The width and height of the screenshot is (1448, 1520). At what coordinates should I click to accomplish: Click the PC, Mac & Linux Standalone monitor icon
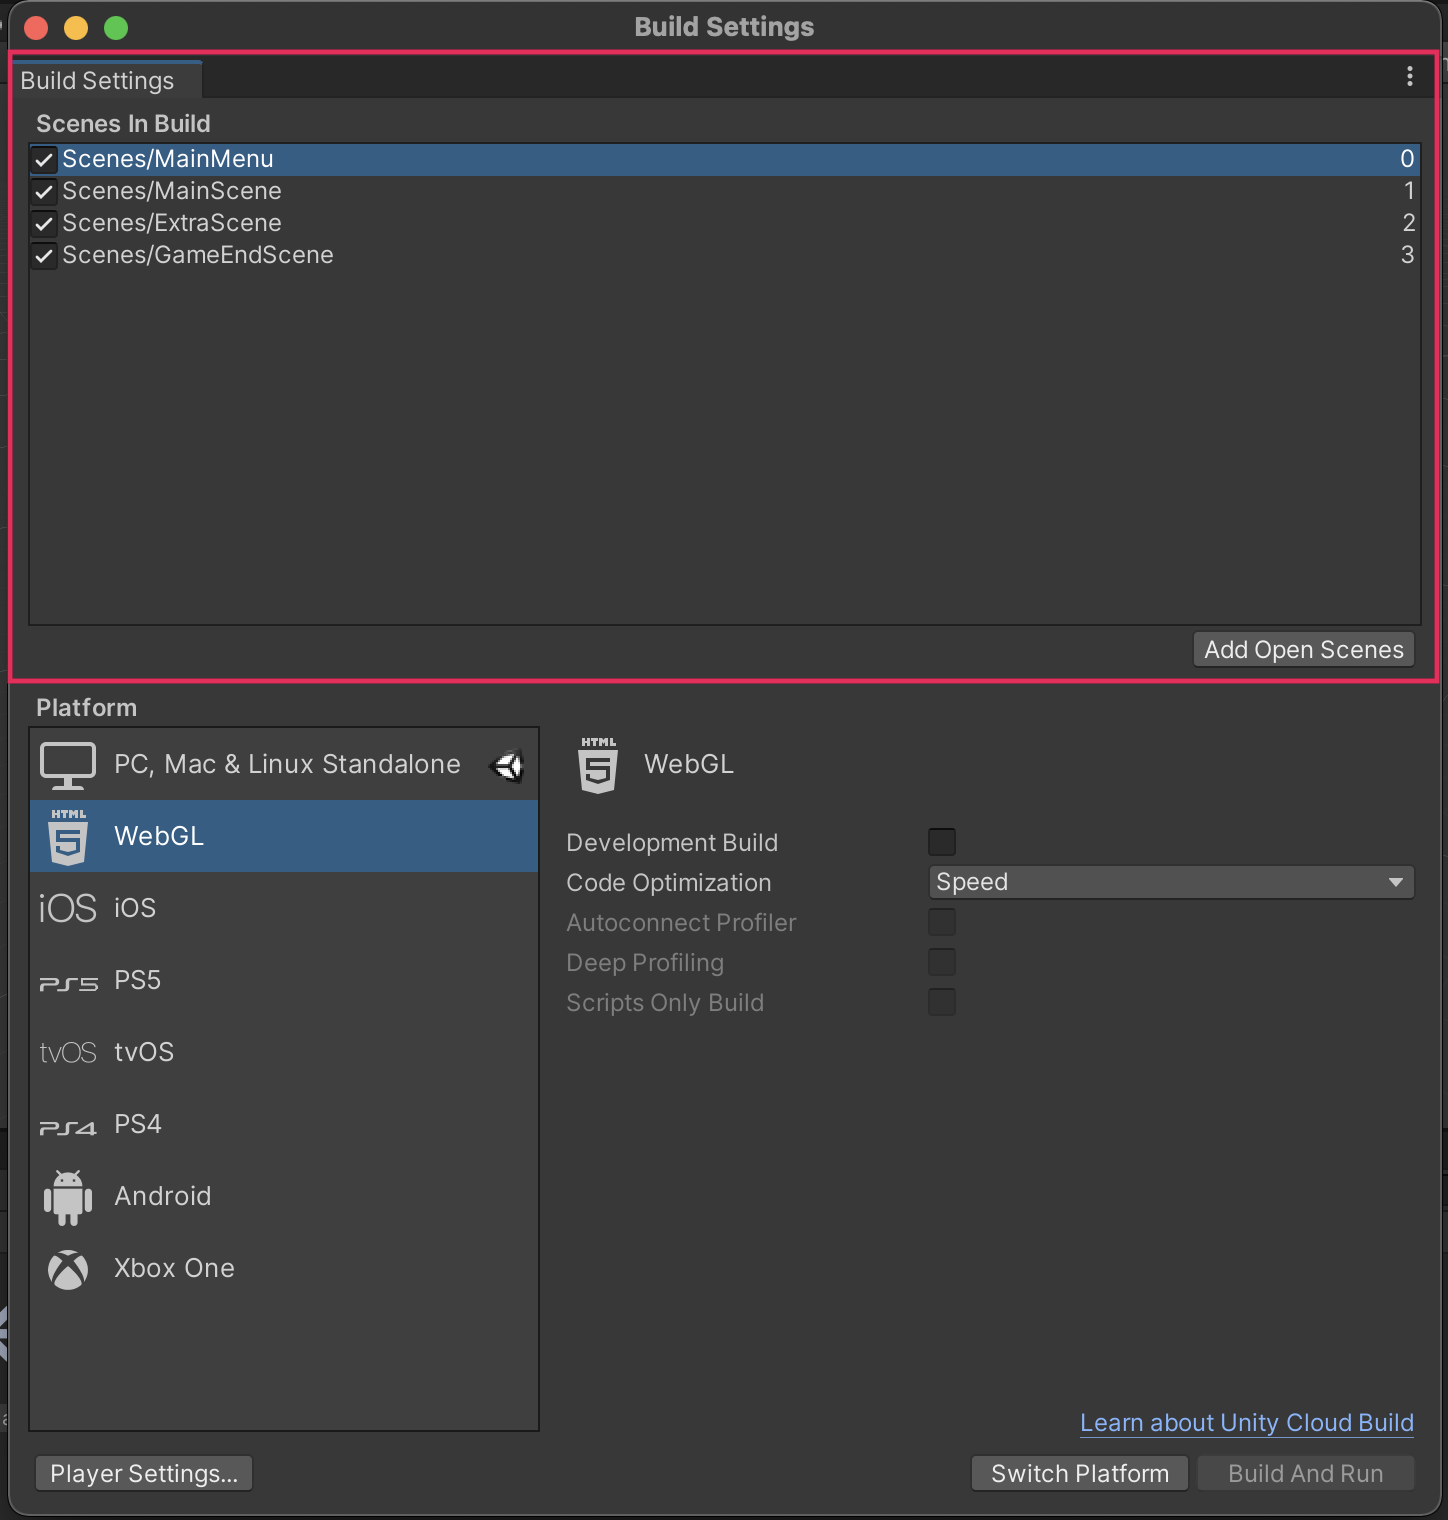68,765
